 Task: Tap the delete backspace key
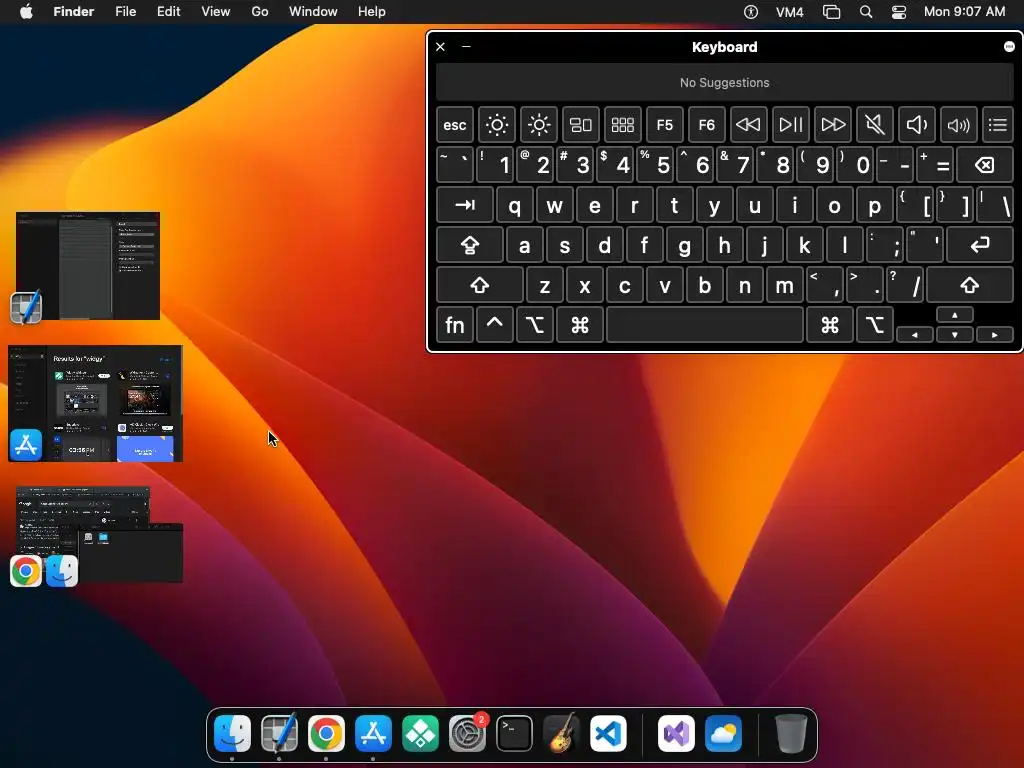point(985,165)
